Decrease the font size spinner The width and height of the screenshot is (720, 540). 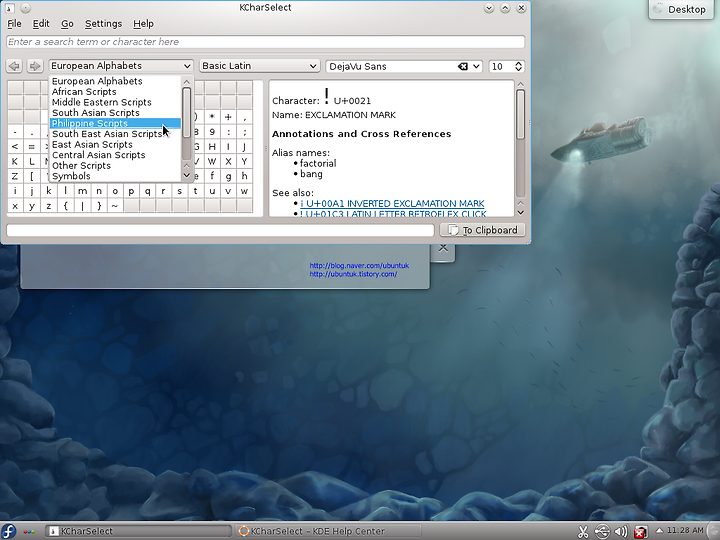(x=518, y=69)
